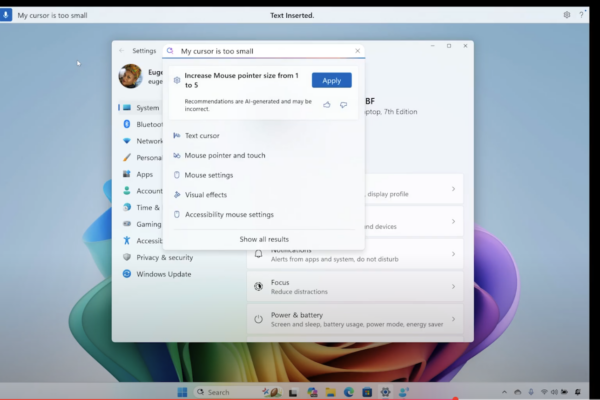600x400 pixels.
Task: Show all search results
Action: click(x=264, y=239)
